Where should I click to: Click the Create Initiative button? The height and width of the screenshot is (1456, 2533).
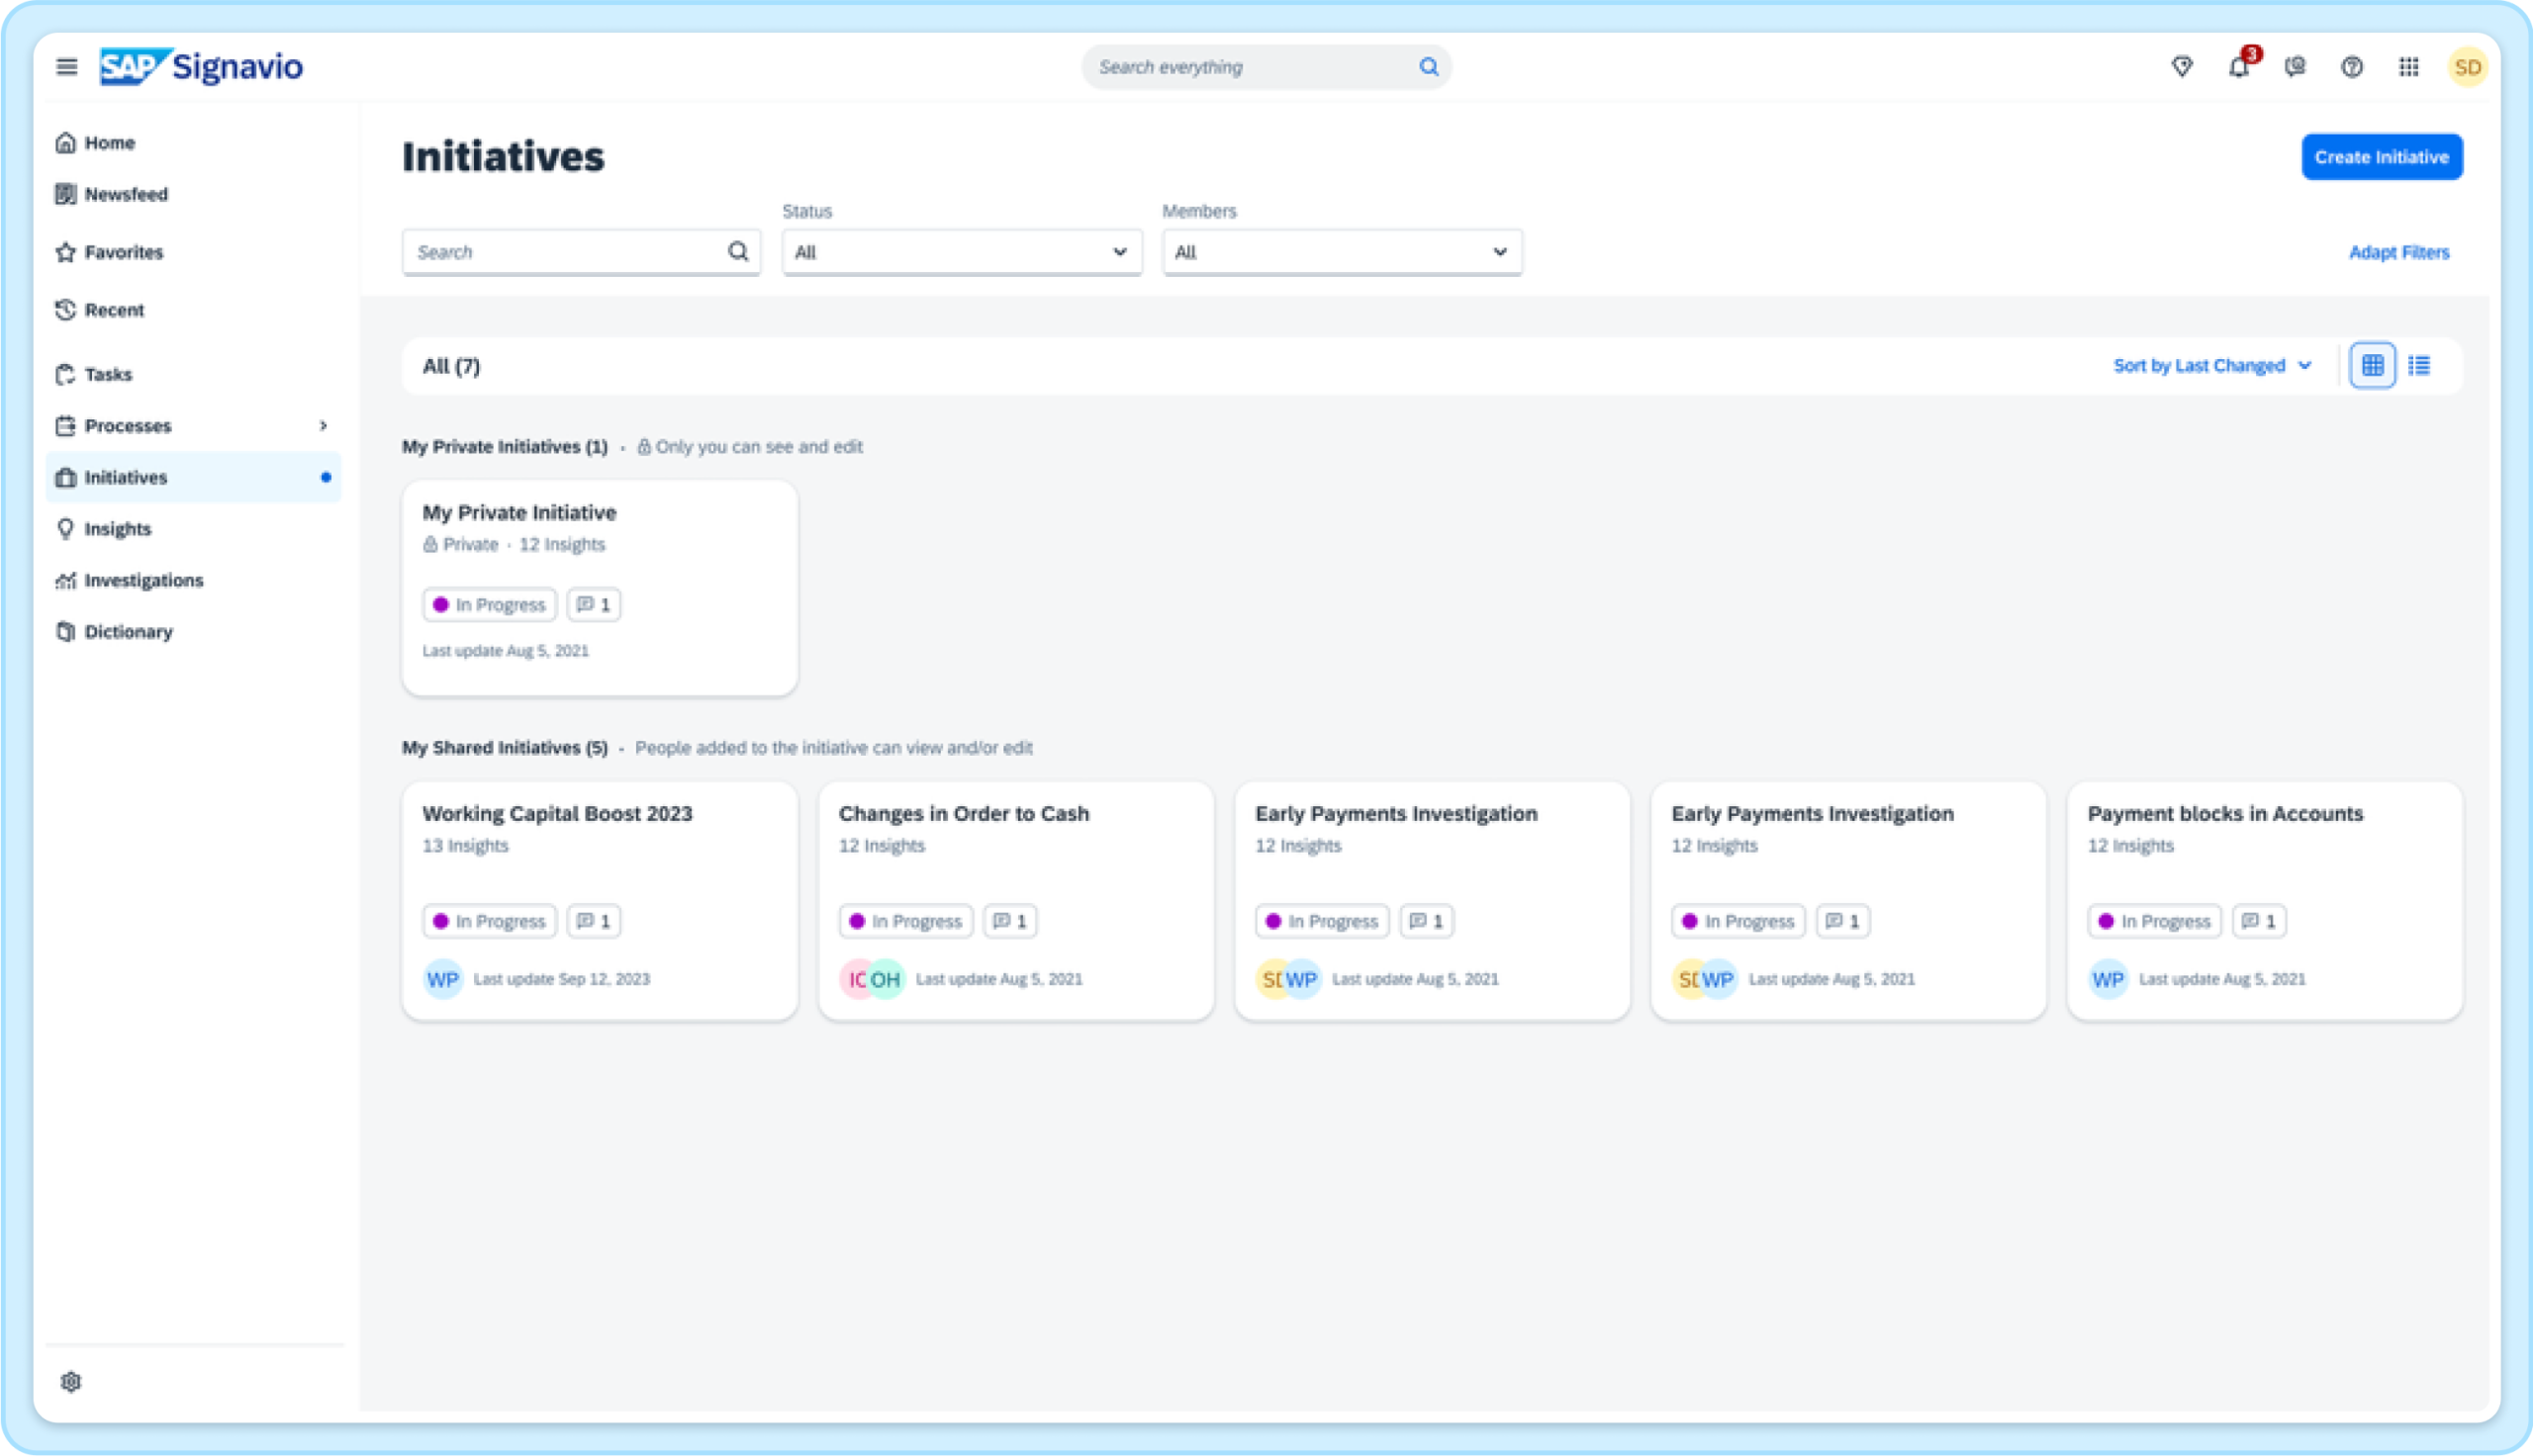2380,157
